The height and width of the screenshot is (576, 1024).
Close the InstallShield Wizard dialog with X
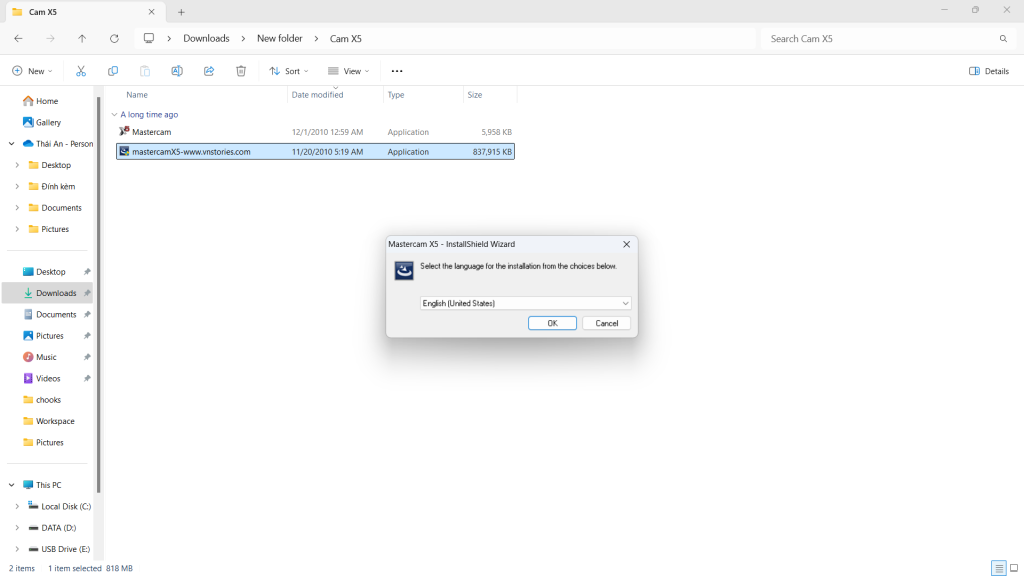pyautogui.click(x=626, y=244)
